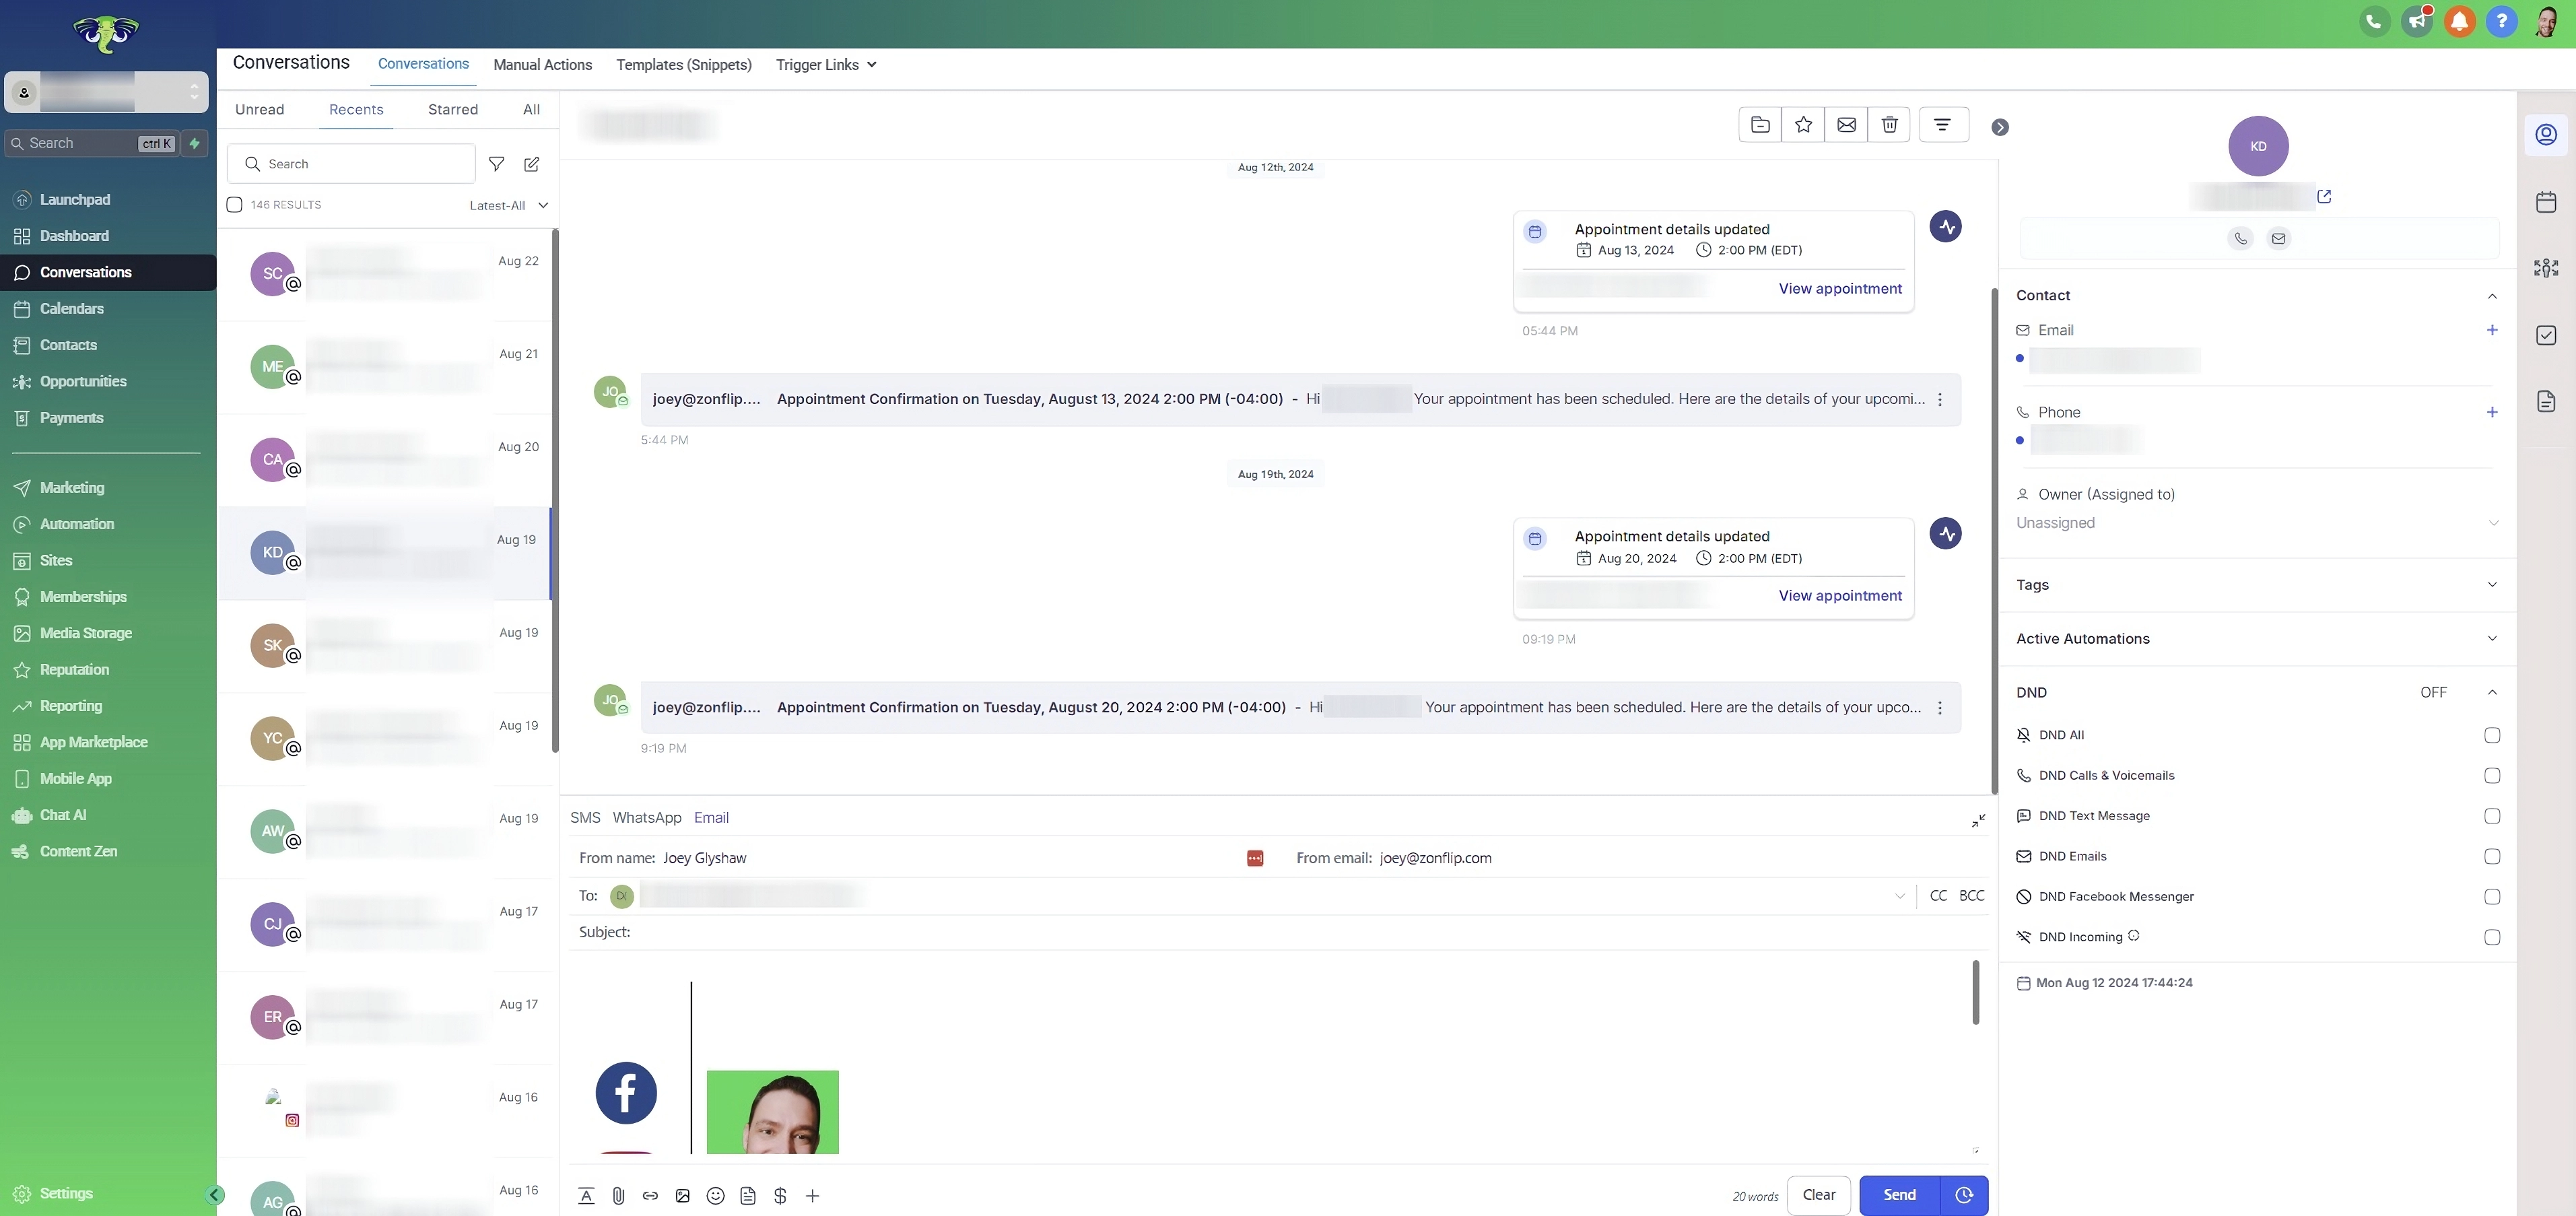The height and width of the screenshot is (1216, 2576).
Task: Insert an image in the composer
Action: 683,1195
